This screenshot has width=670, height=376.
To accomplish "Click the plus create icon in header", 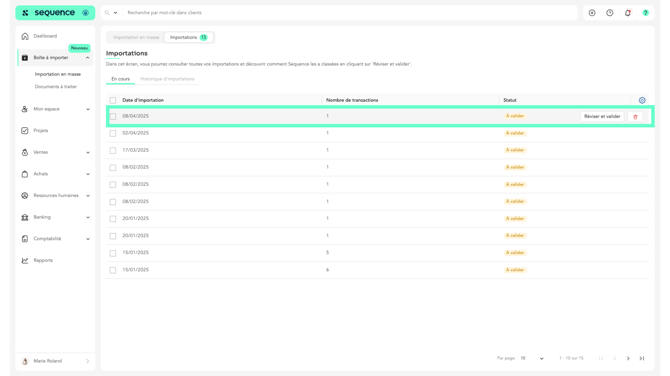I will click(592, 13).
